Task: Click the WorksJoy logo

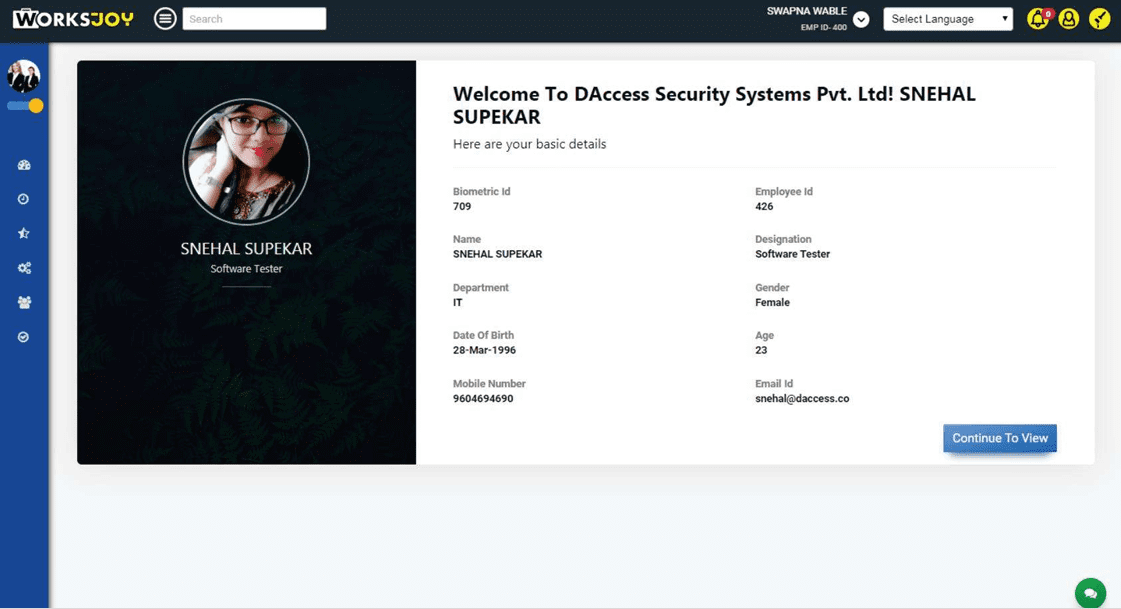Action: [73, 18]
